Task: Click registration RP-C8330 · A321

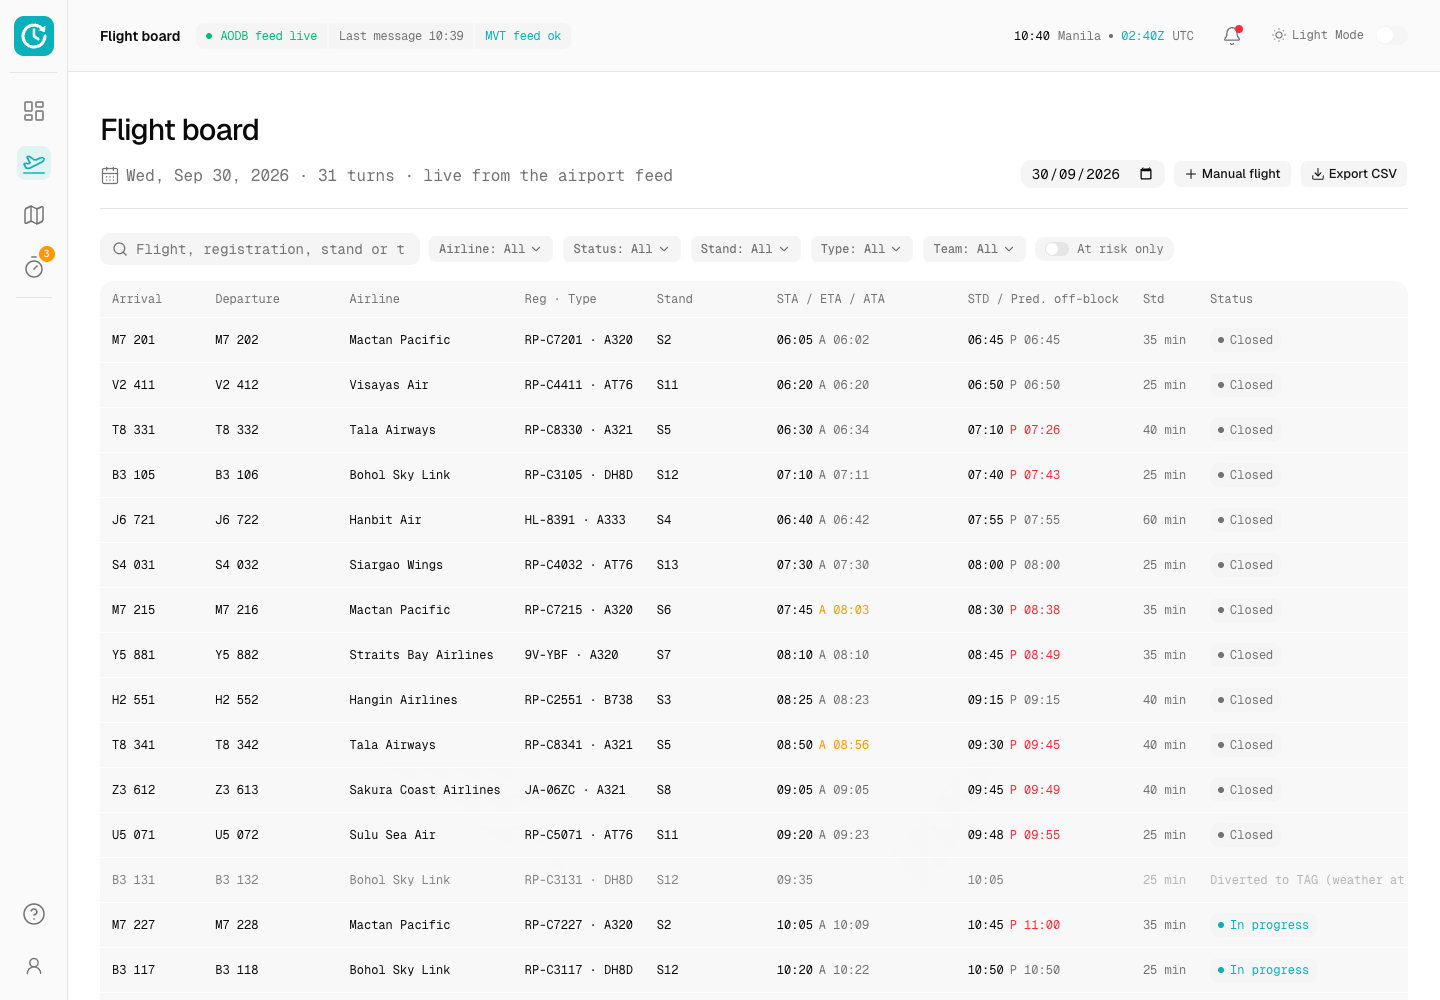Action: (579, 430)
